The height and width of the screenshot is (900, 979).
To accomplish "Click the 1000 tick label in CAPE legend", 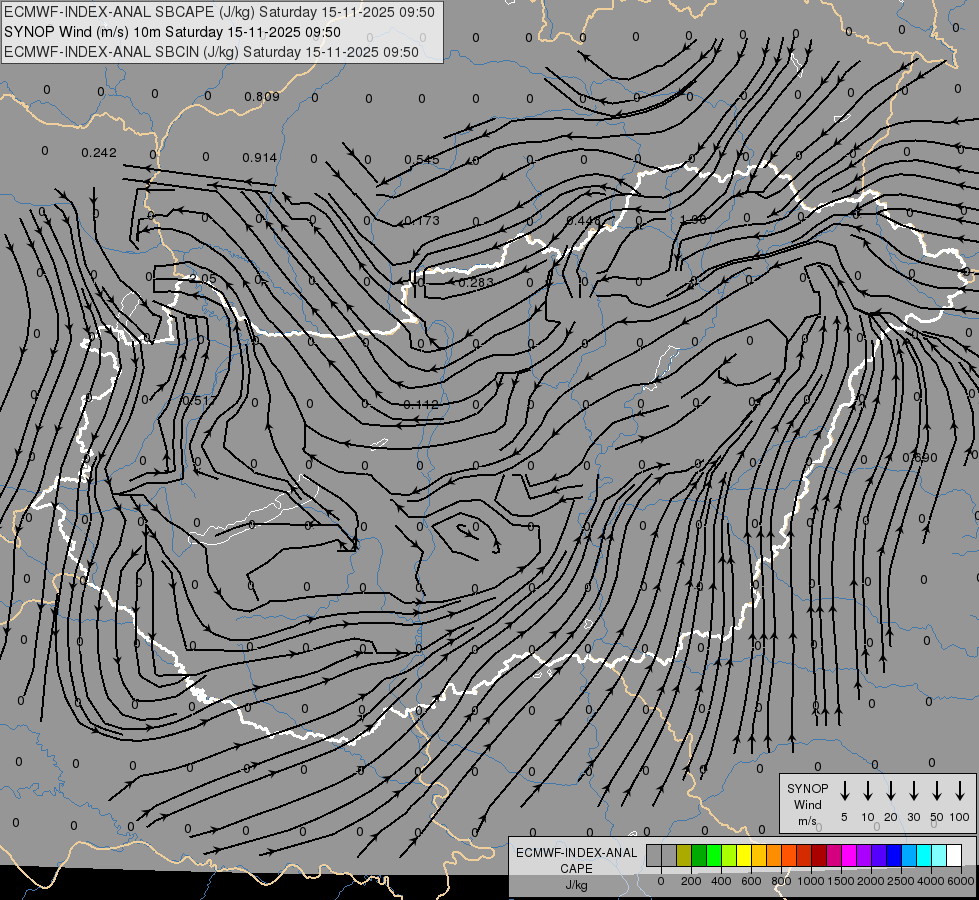I will point(811,881).
